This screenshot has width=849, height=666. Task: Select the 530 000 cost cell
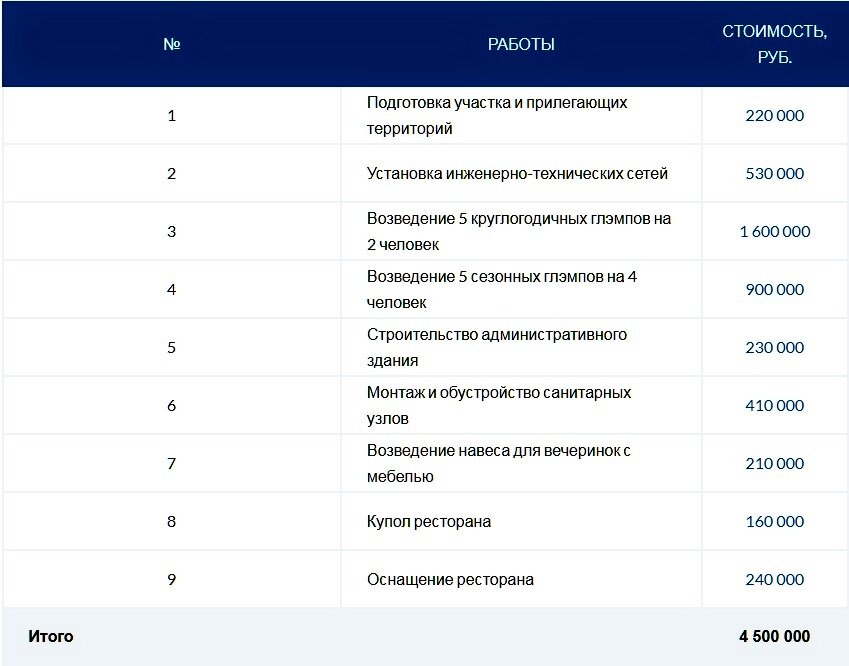(x=774, y=173)
